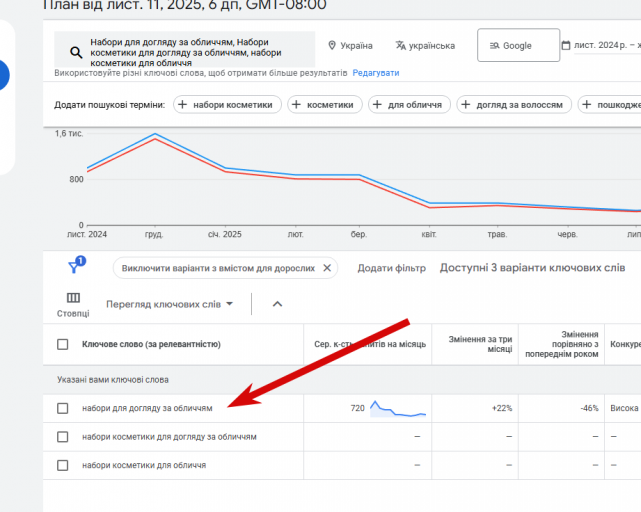Viewport: 641px width, 512px height.
Task: Click the search magnifier icon in keyword box
Action: (x=76, y=52)
